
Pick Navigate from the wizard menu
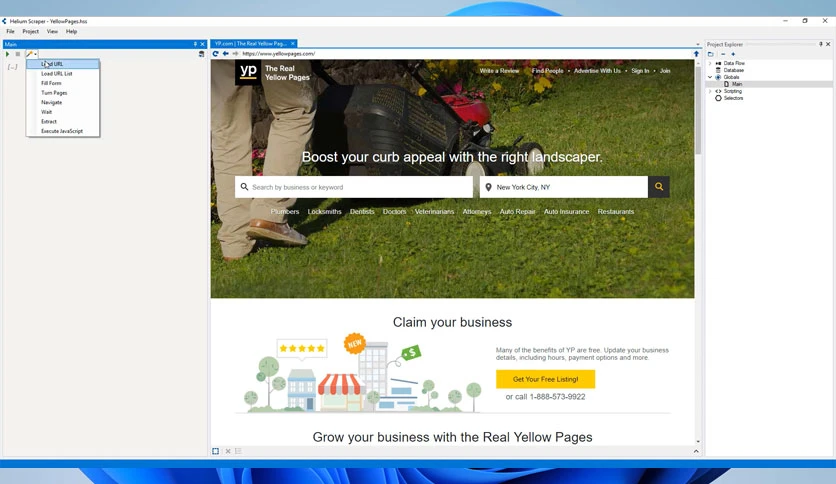click(63, 102)
